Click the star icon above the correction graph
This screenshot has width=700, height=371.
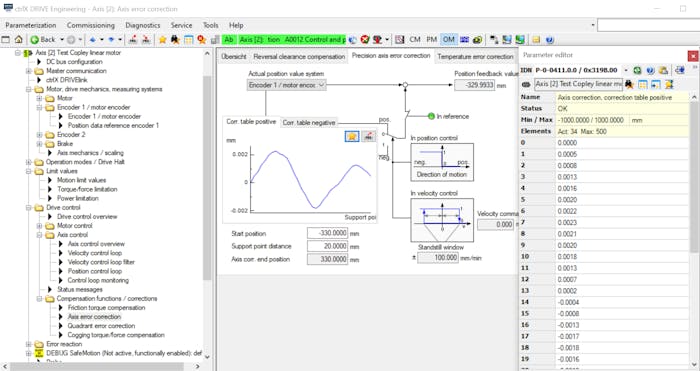point(352,137)
